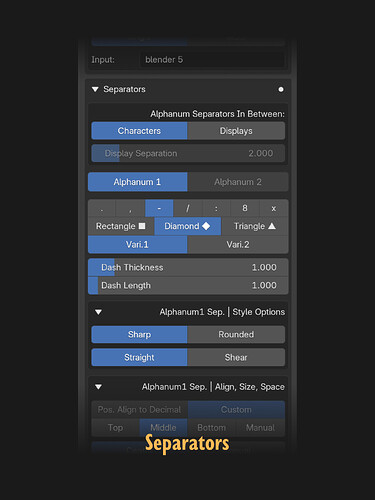Choose the 8 separator symbol

coord(245,209)
